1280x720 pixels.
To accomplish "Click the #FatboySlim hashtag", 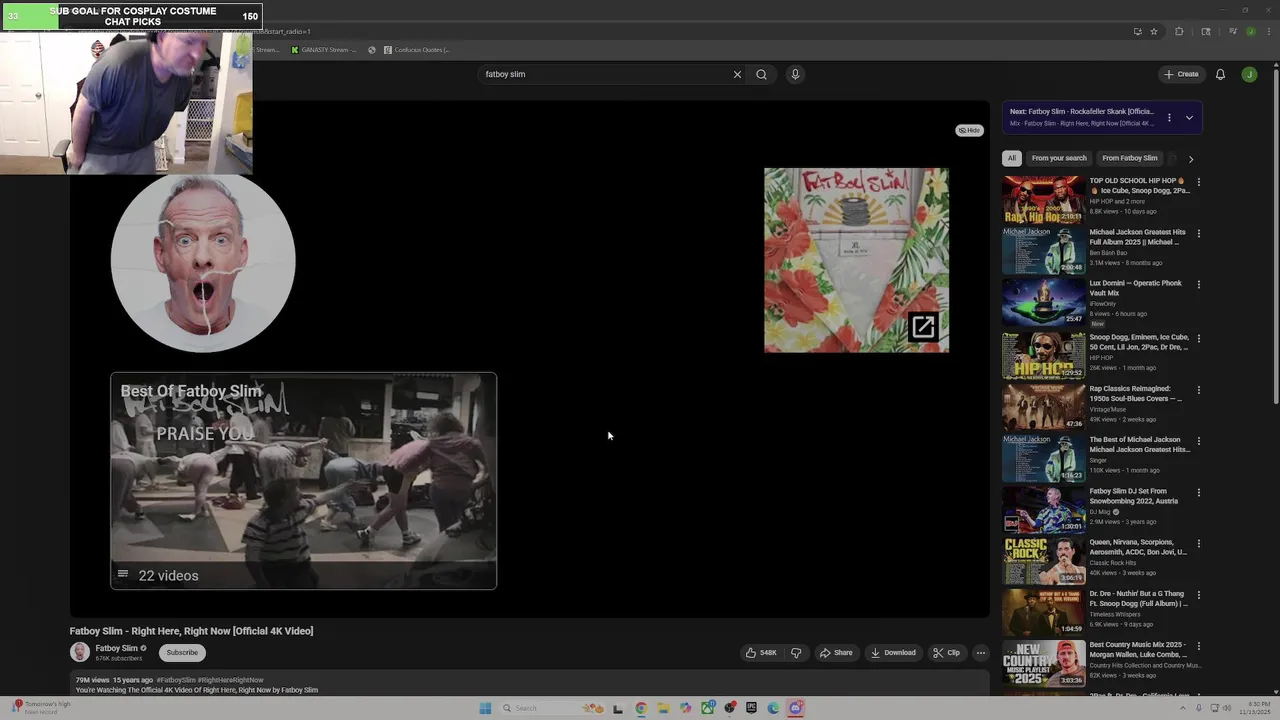I will coord(176,680).
